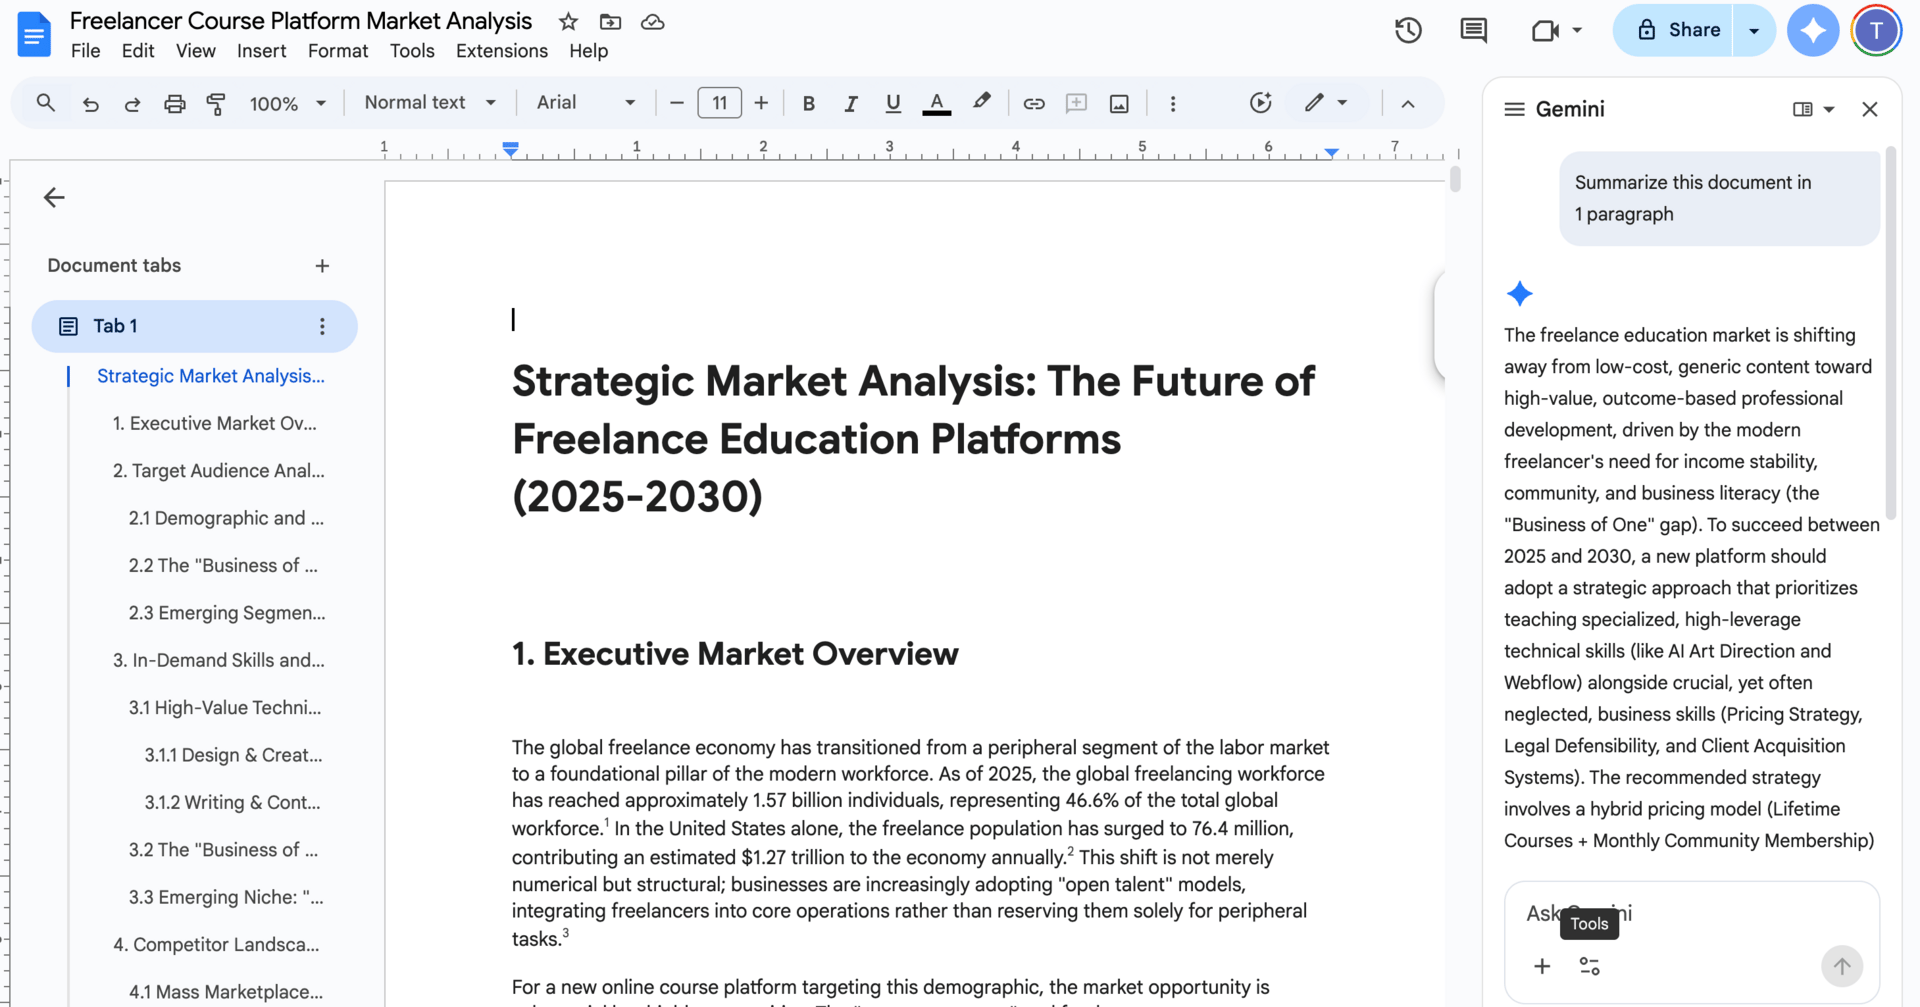The height and width of the screenshot is (1007, 1920).
Task: Increase the font size
Action: tap(761, 103)
